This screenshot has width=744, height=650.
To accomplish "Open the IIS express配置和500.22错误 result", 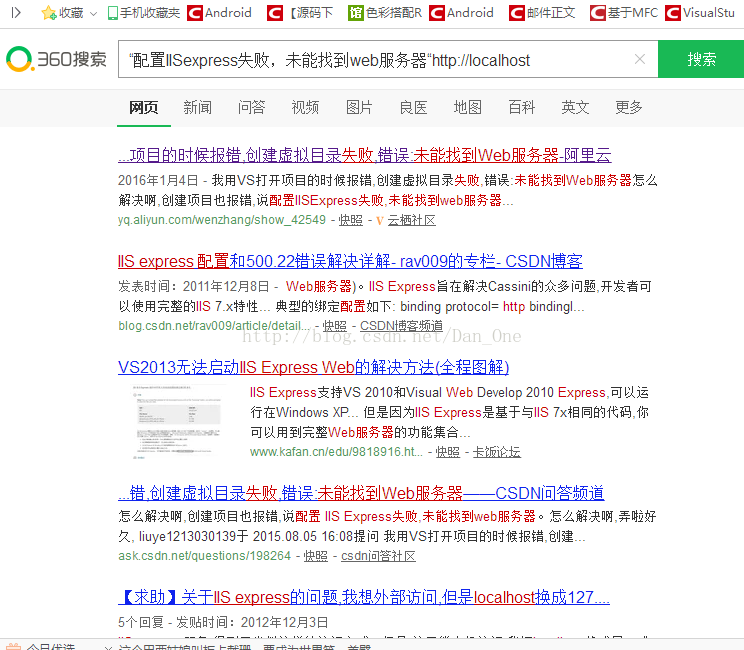I will pos(350,261).
